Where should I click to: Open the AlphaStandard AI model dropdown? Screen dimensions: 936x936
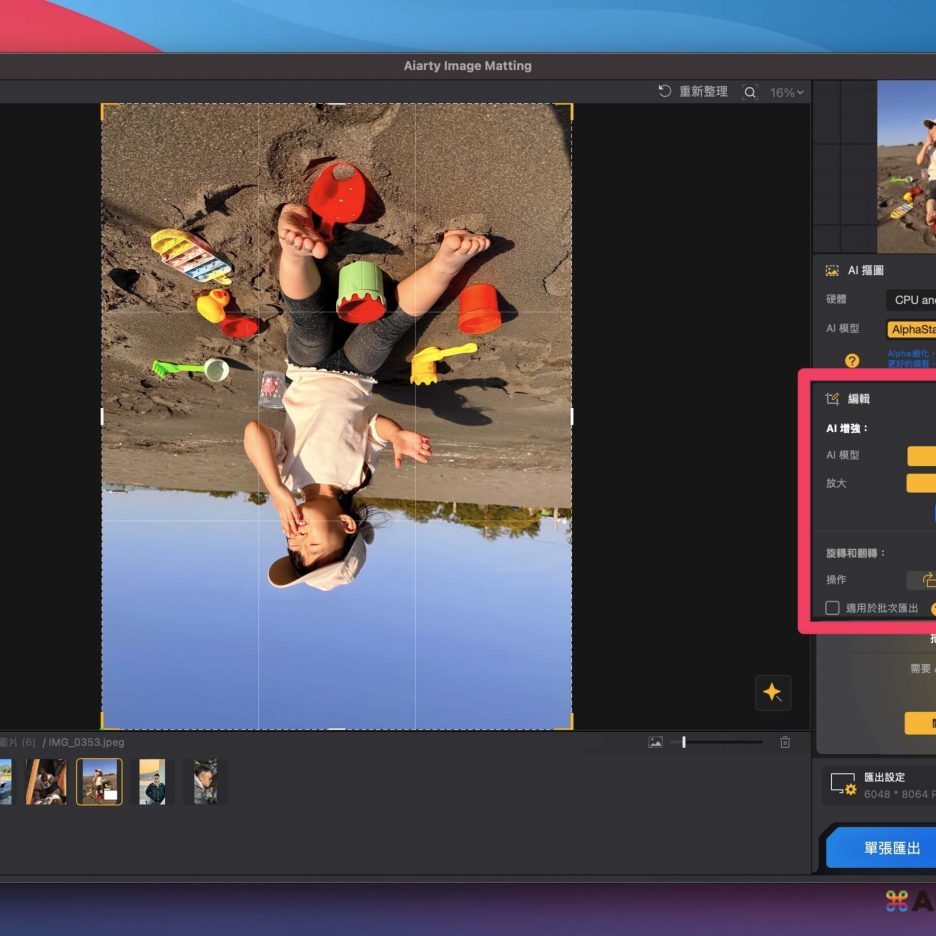pyautogui.click(x=911, y=329)
